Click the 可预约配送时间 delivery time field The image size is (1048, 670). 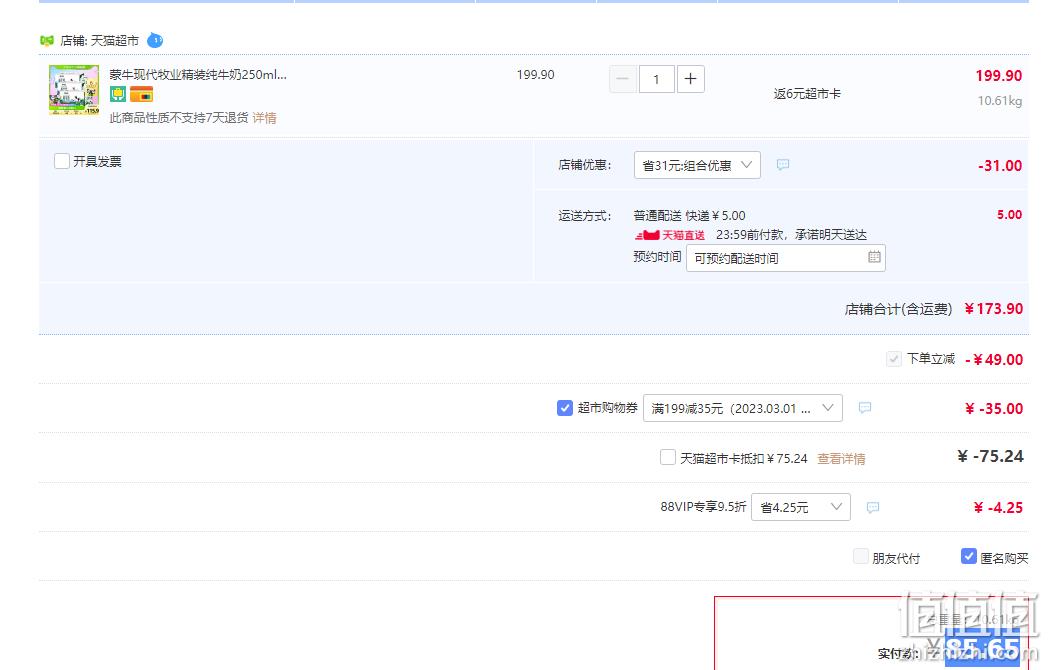[x=786, y=258]
